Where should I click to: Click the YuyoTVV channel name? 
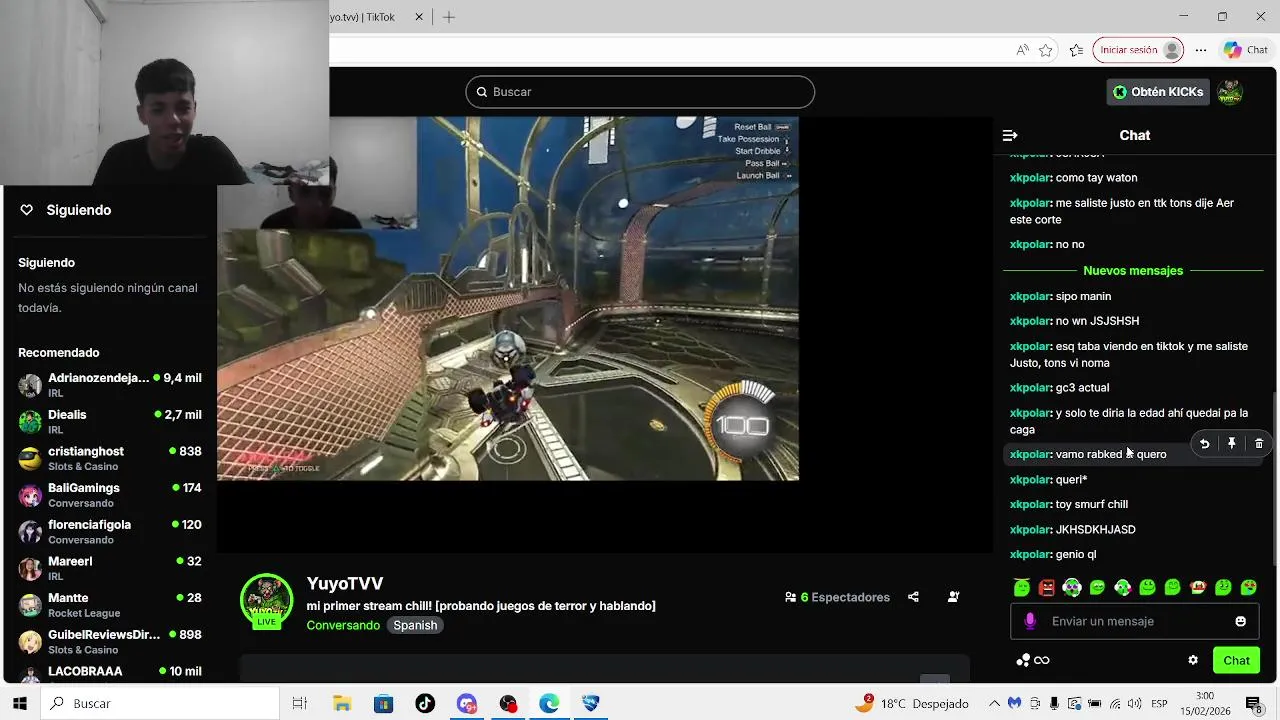click(x=345, y=584)
